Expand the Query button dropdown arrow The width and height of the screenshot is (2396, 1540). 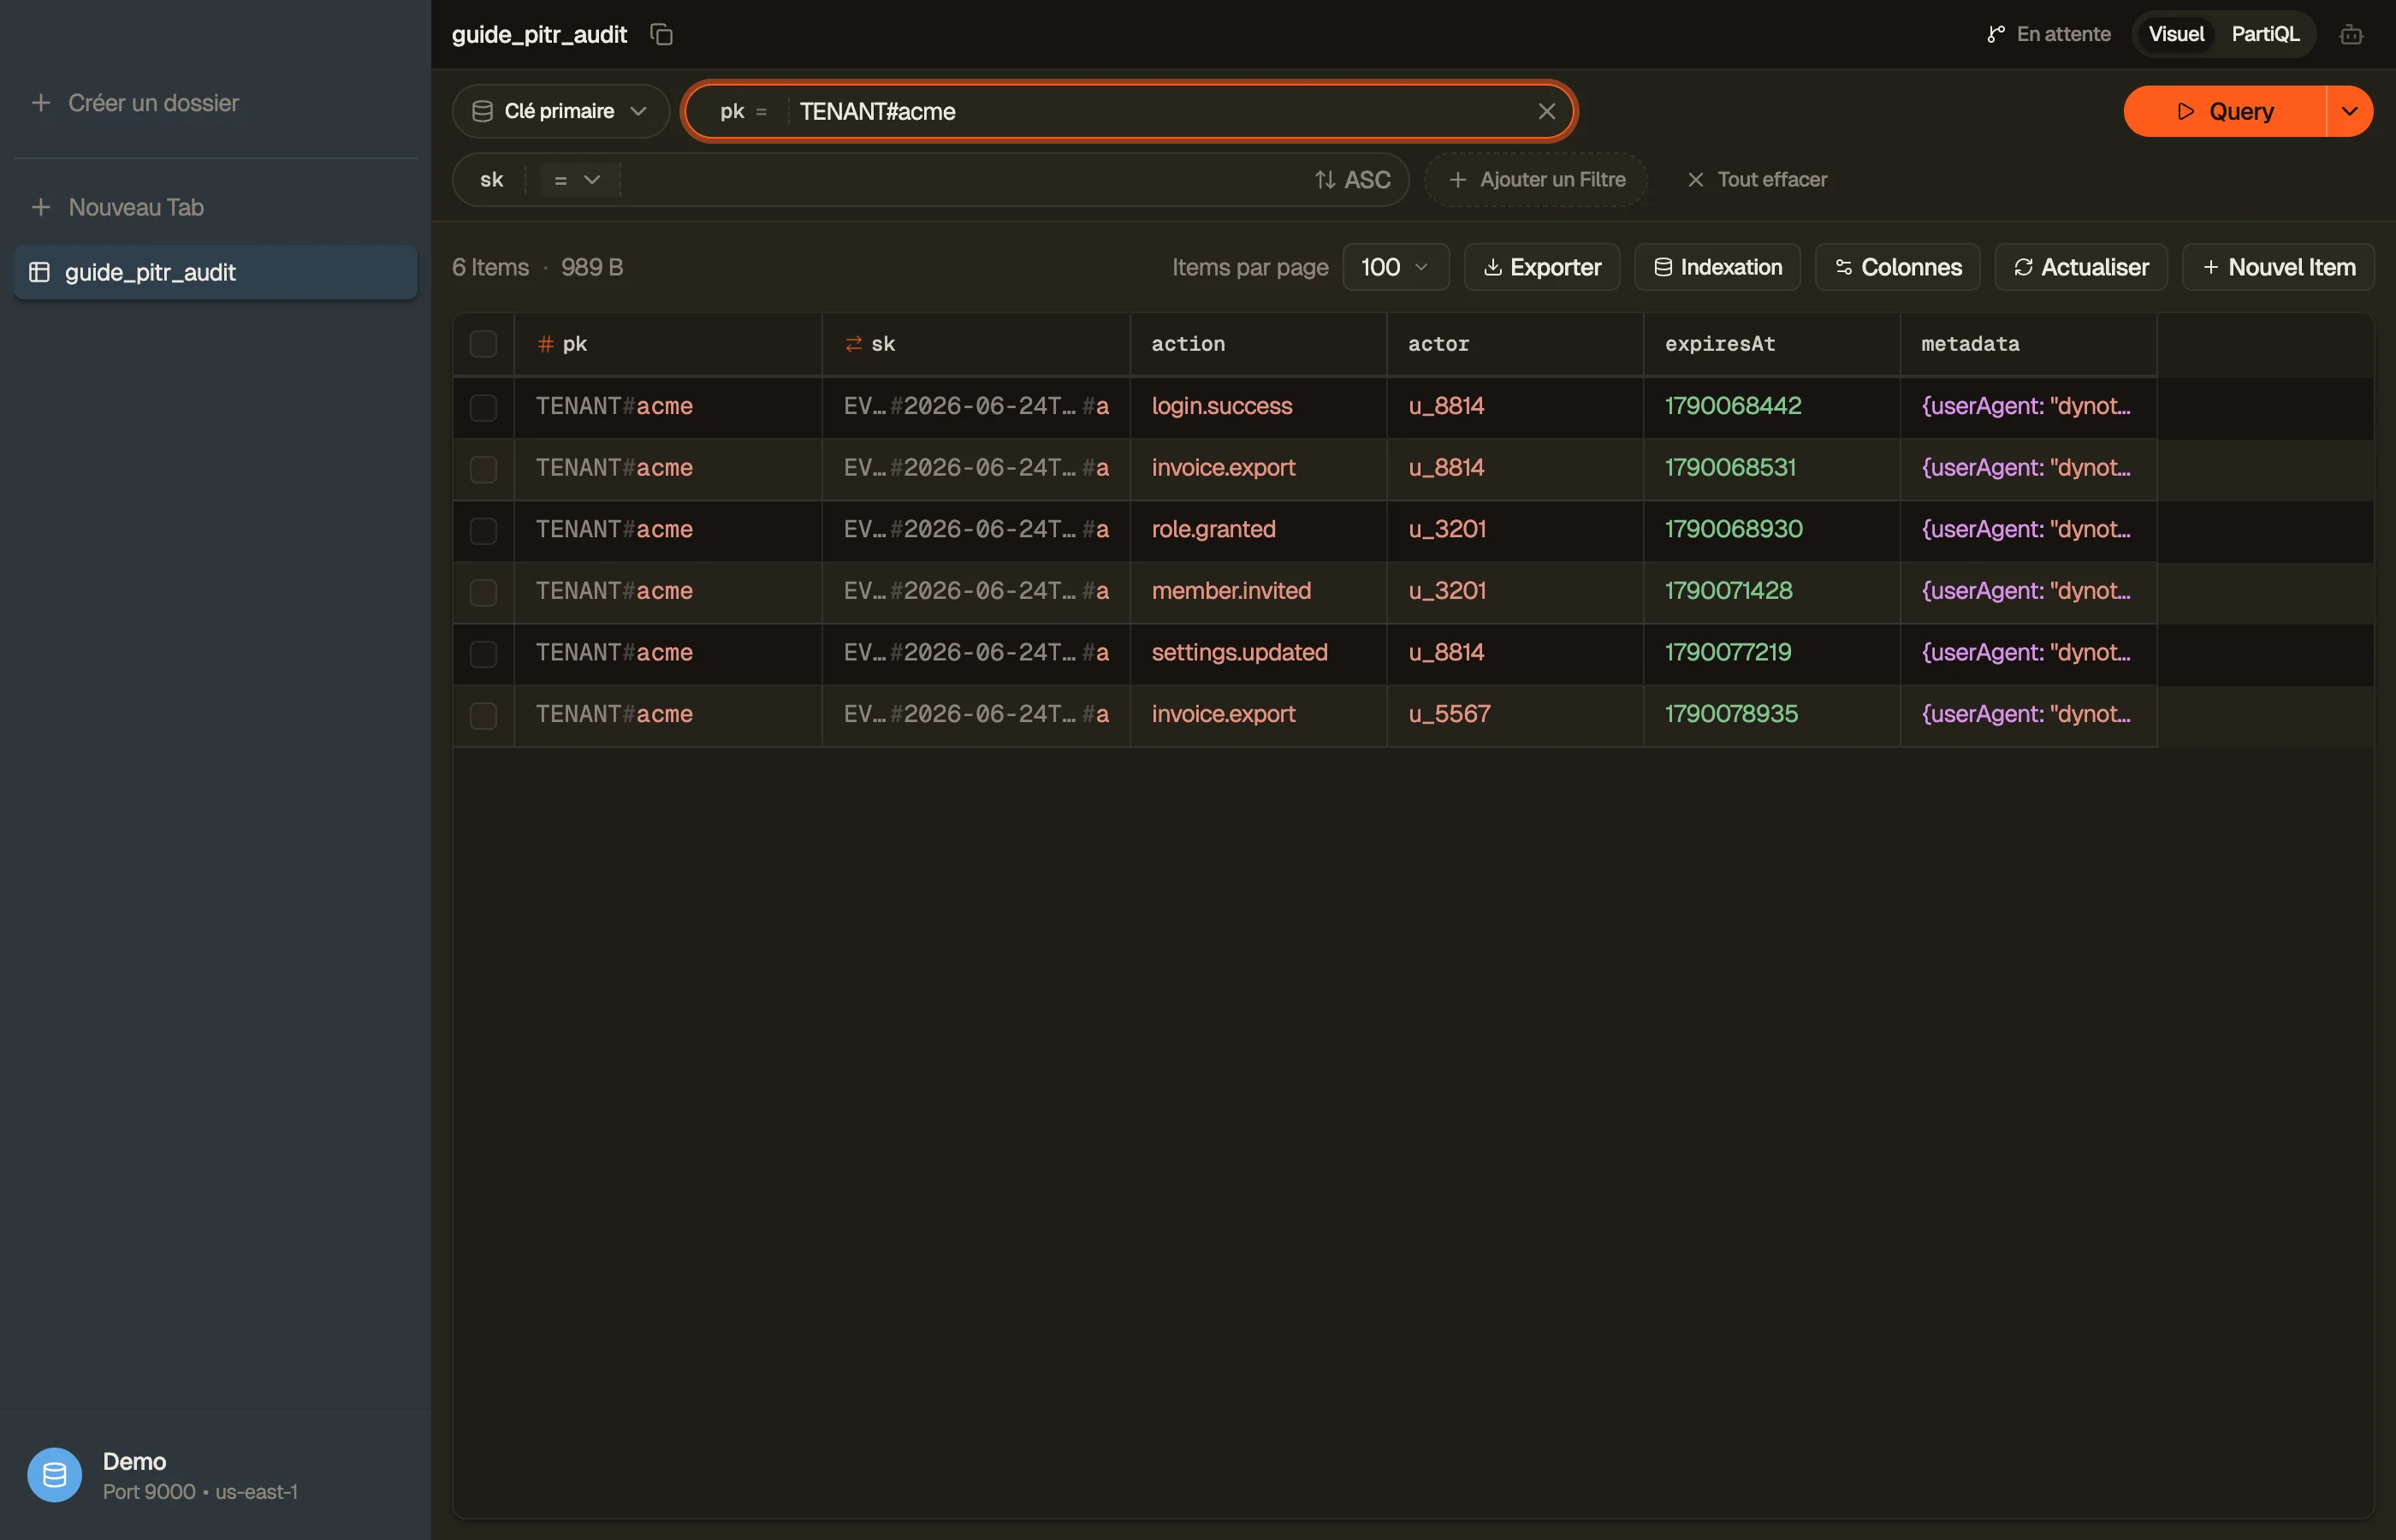coord(2349,111)
